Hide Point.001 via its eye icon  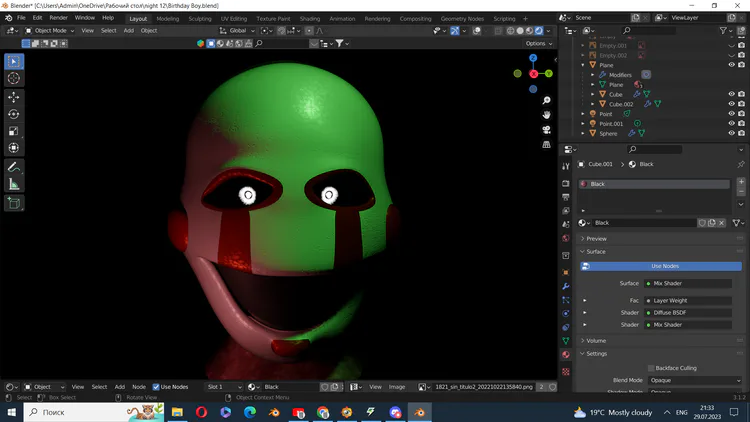[x=731, y=123]
